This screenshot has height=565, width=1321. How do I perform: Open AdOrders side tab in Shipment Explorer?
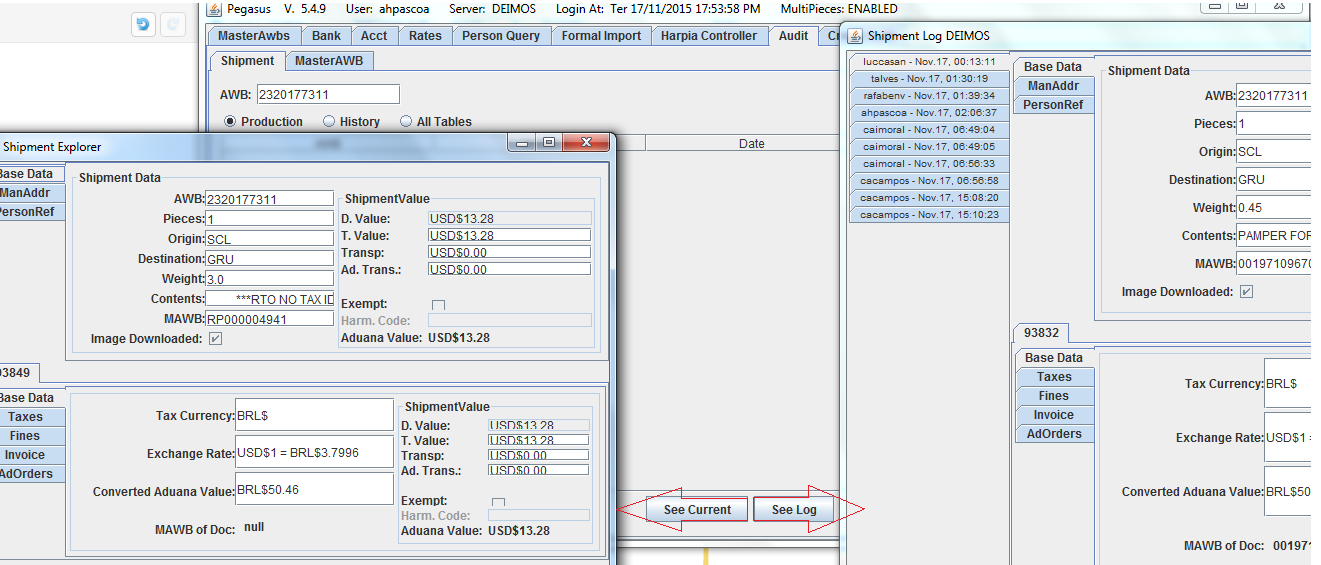click(x=30, y=474)
